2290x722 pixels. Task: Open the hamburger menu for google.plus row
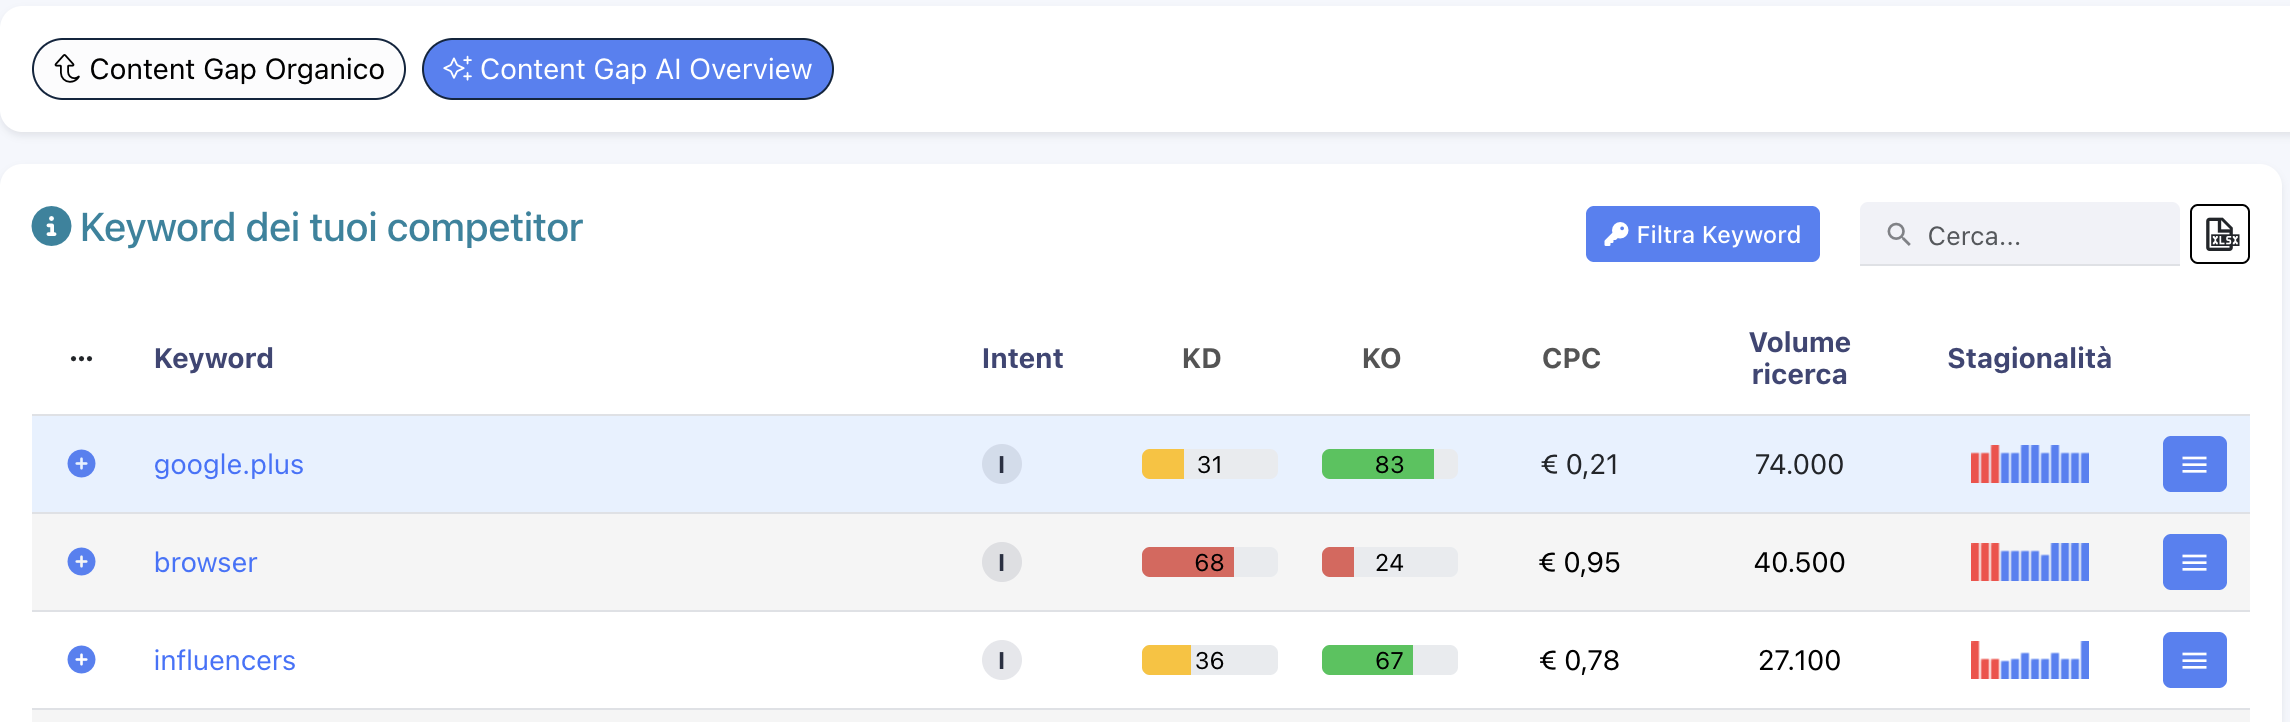pos(2194,464)
